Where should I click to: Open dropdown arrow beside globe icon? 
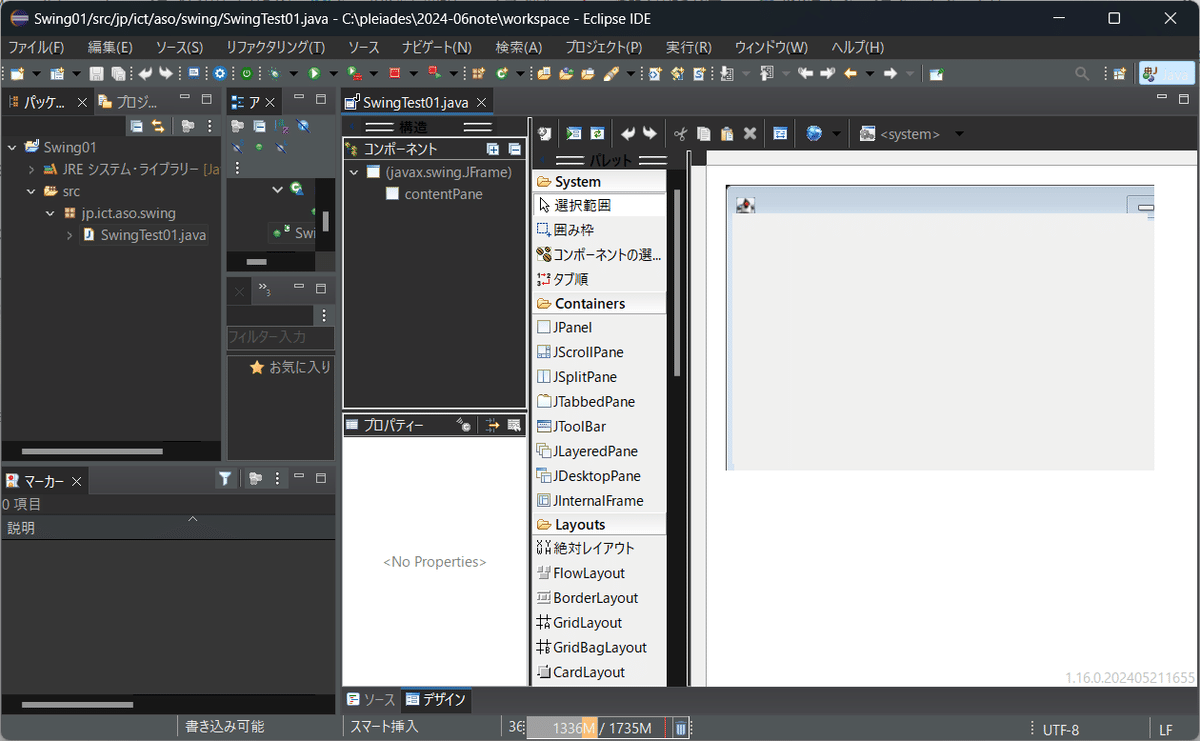pyautogui.click(x=836, y=134)
